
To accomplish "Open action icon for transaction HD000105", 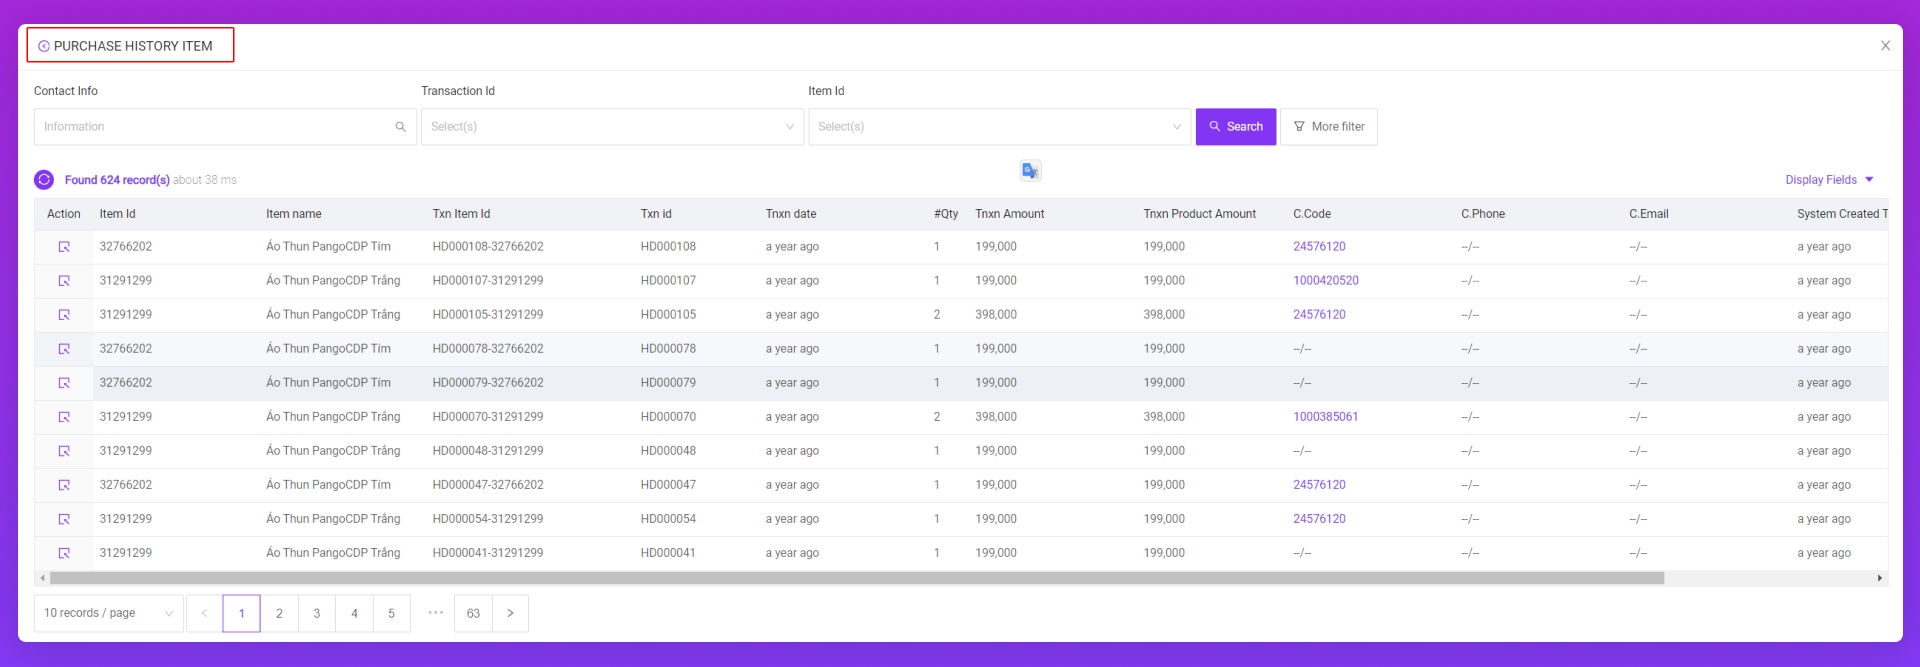I will tap(64, 315).
